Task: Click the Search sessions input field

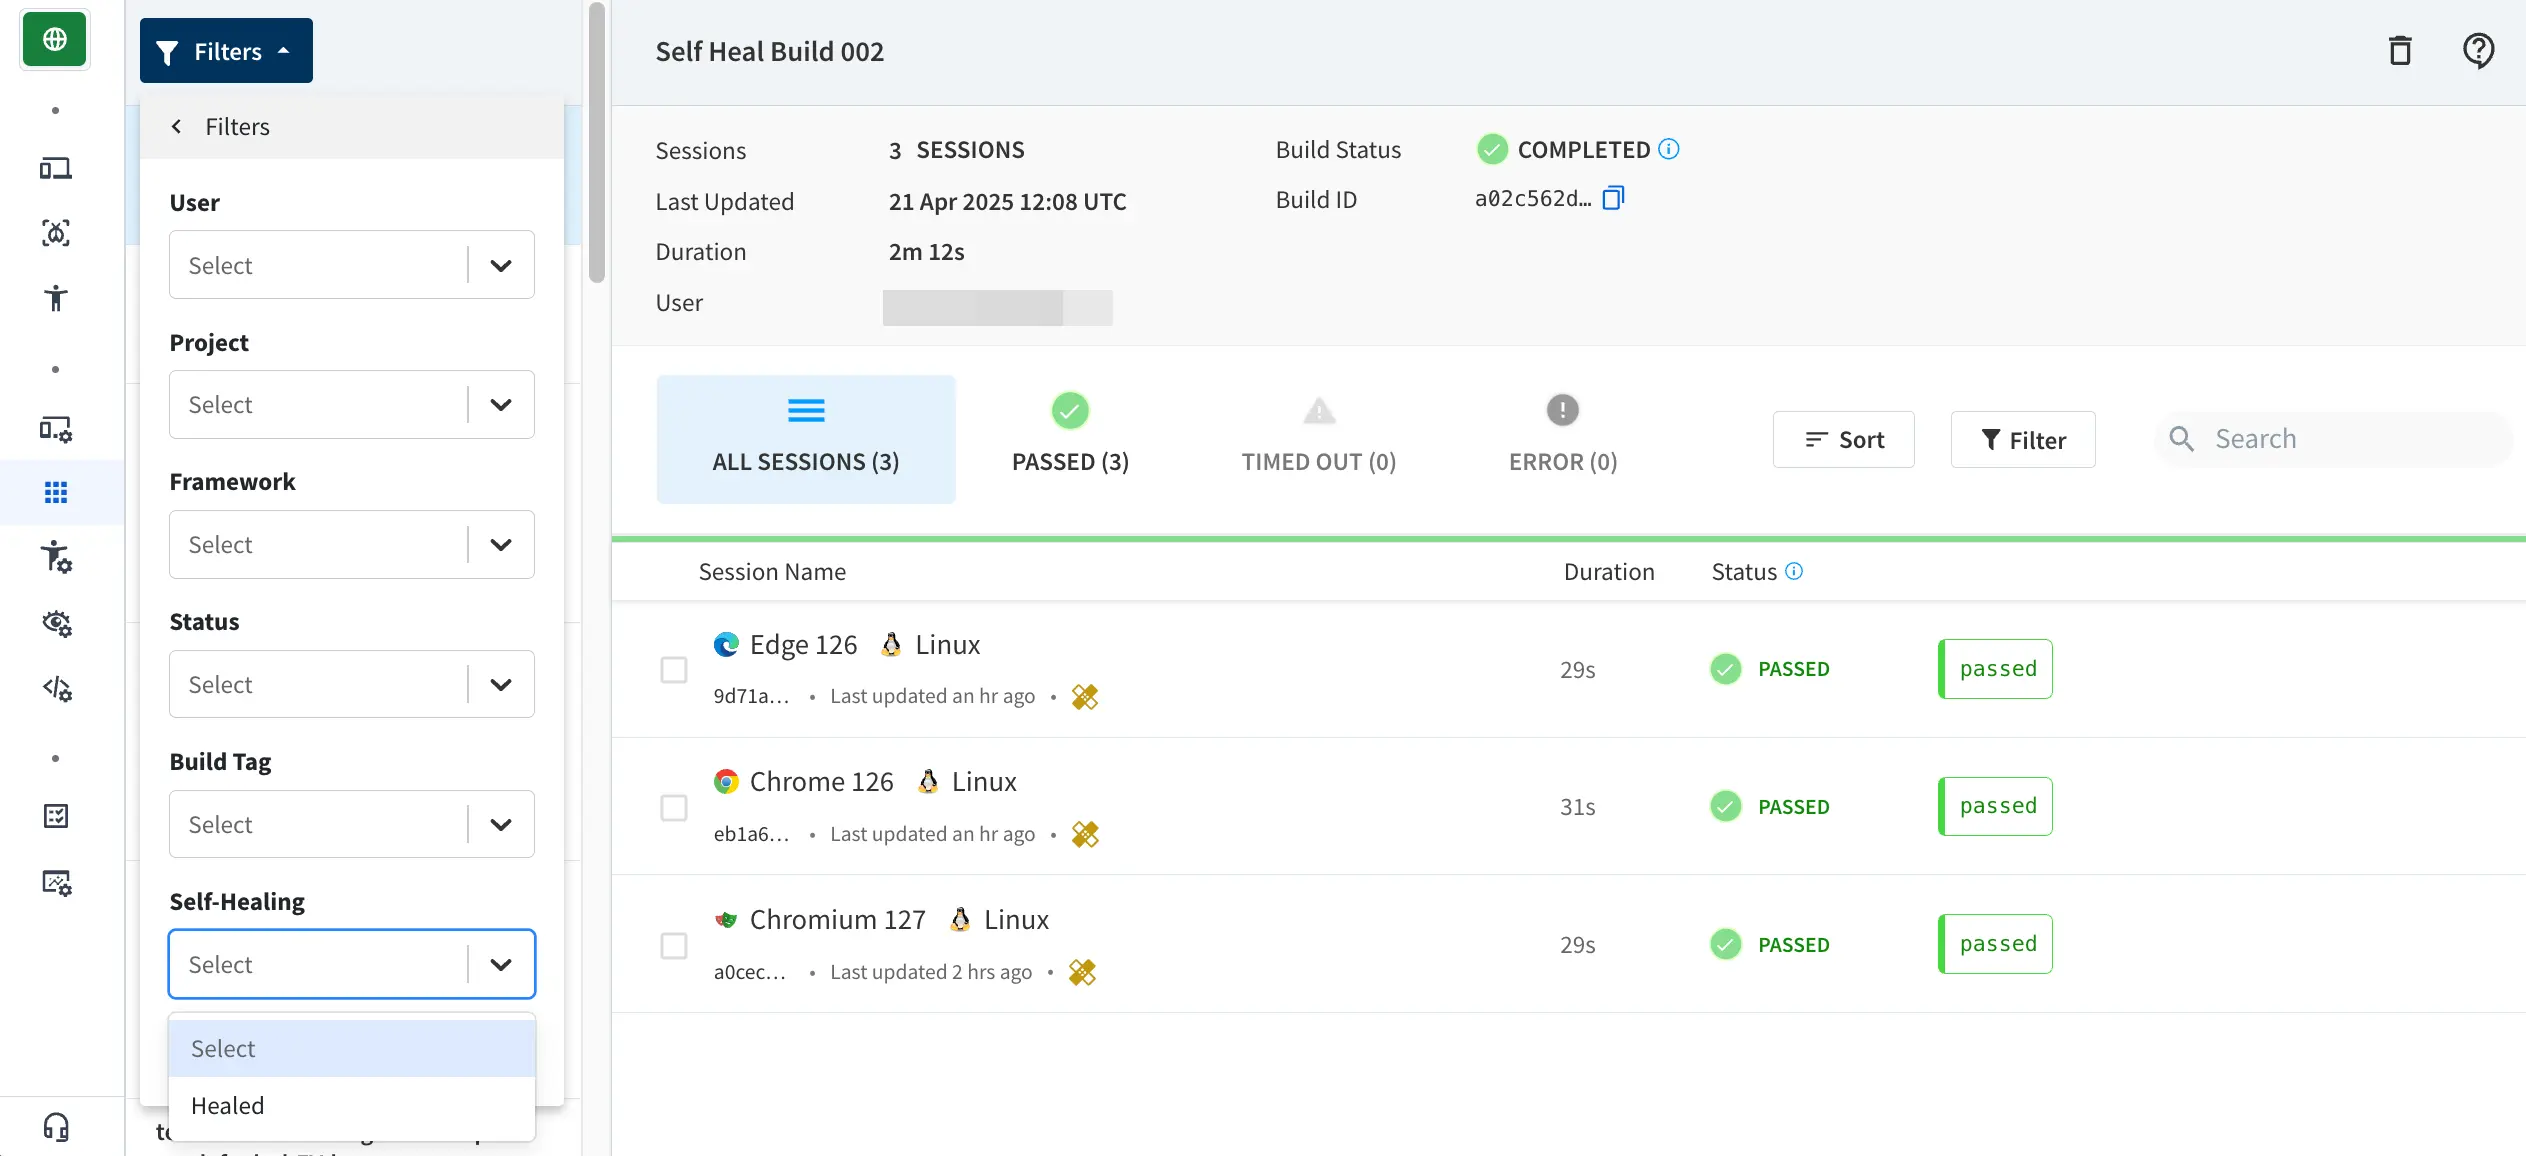Action: [x=2330, y=438]
